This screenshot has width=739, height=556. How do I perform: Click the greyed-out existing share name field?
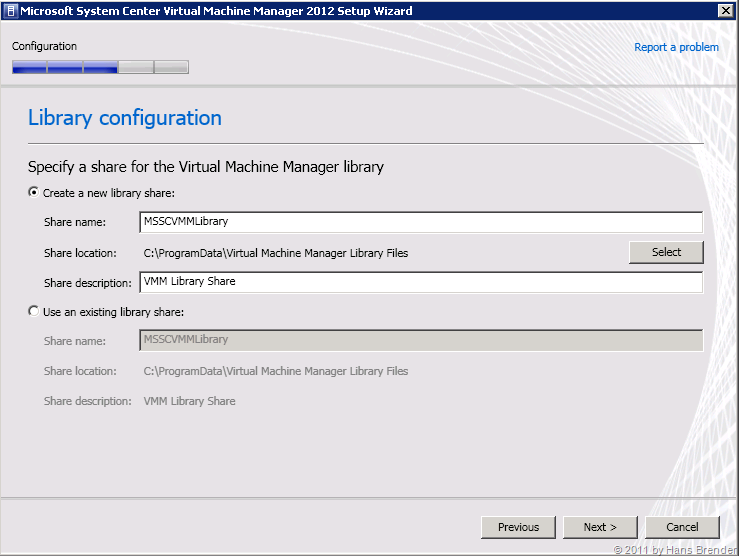click(420, 340)
